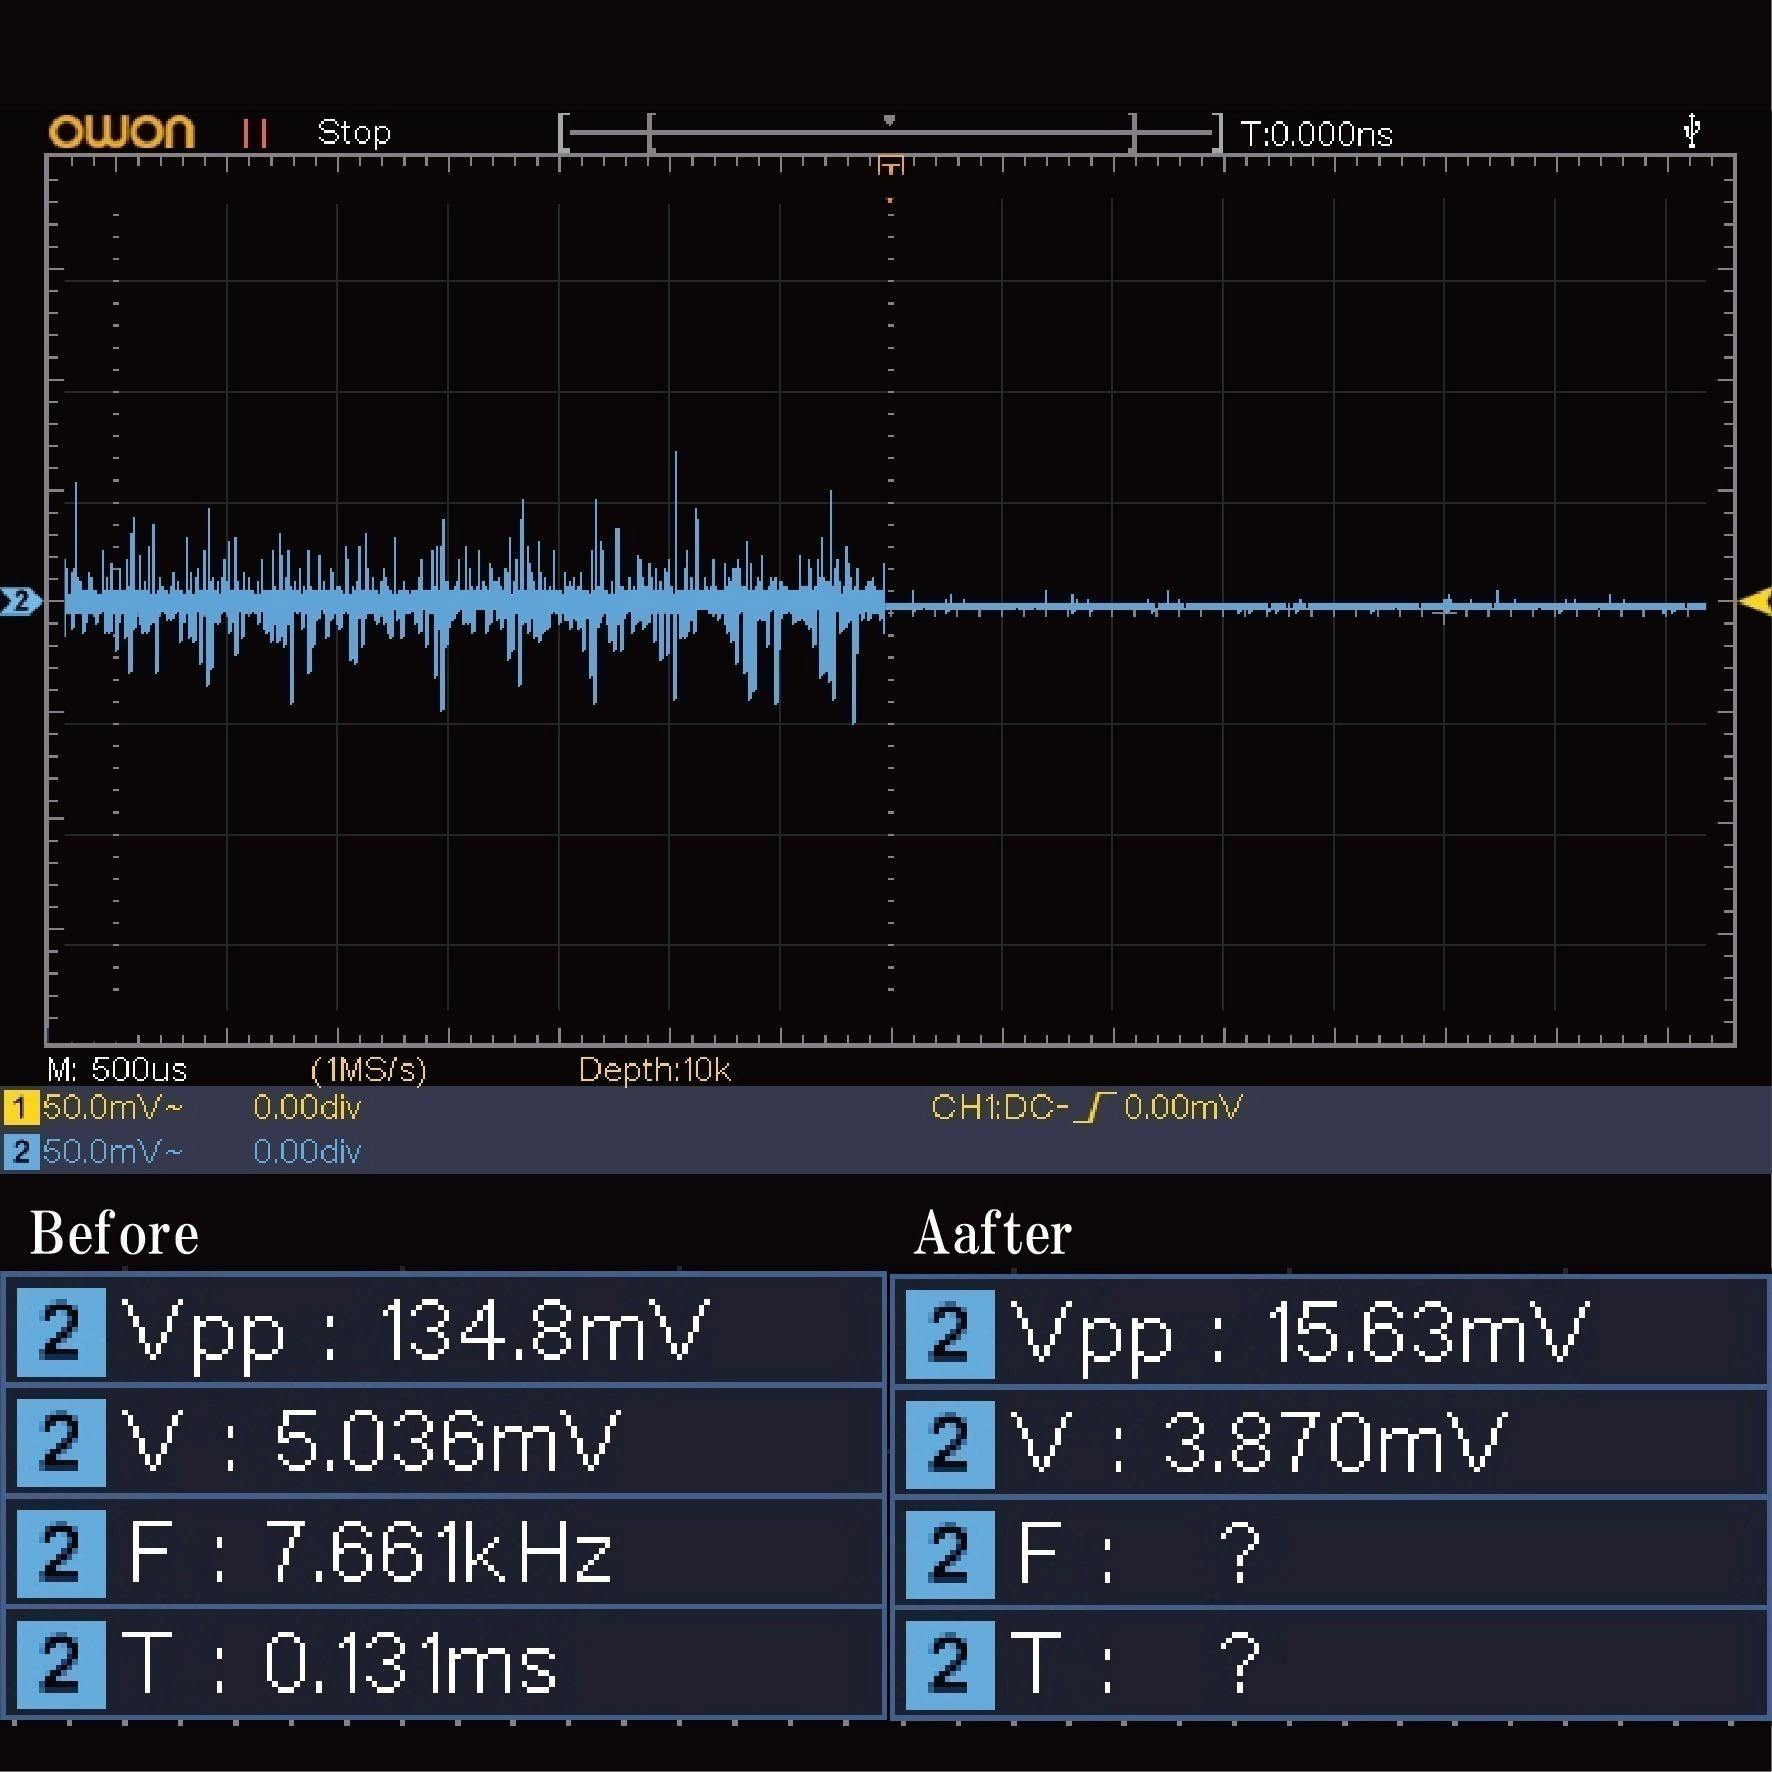
Task: Click the yellow trigger level arrow
Action: 1754,601
